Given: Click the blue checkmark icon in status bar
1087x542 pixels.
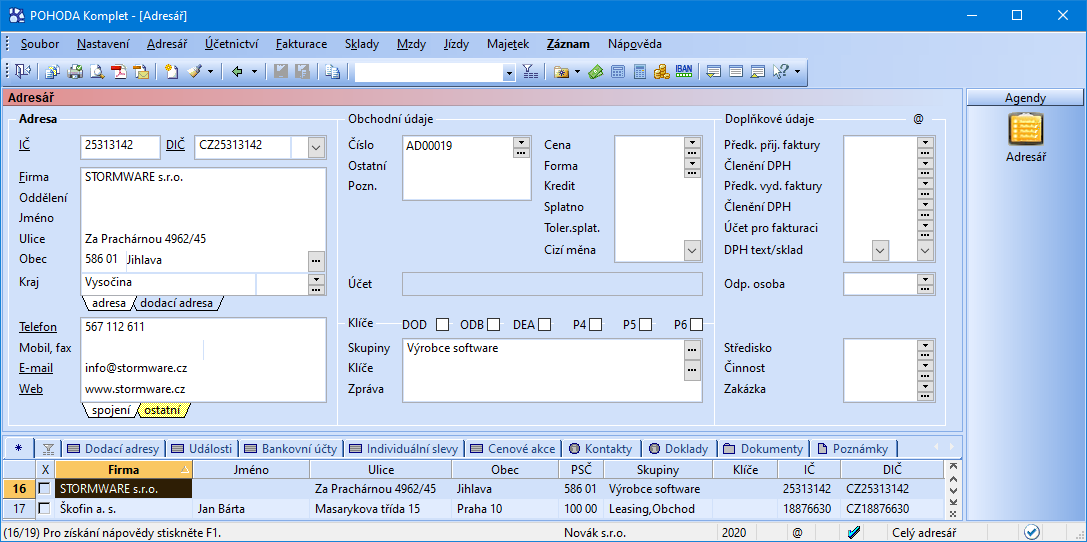Looking at the screenshot, I should click(x=854, y=532).
